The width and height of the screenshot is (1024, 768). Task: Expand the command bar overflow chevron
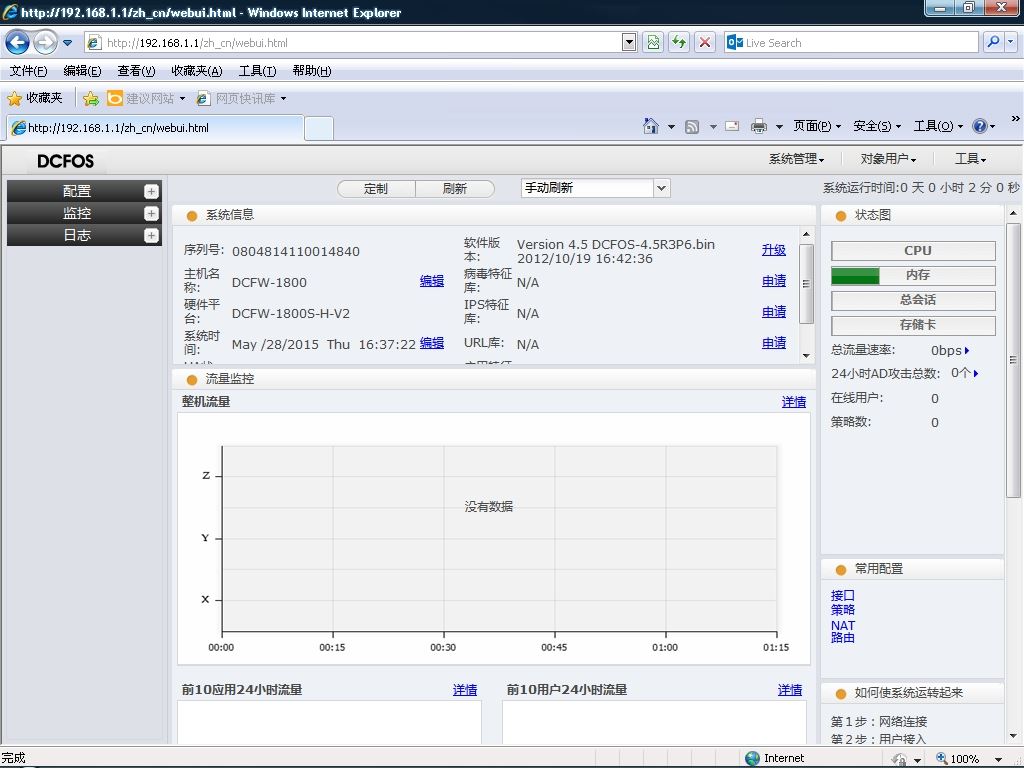tap(1015, 118)
